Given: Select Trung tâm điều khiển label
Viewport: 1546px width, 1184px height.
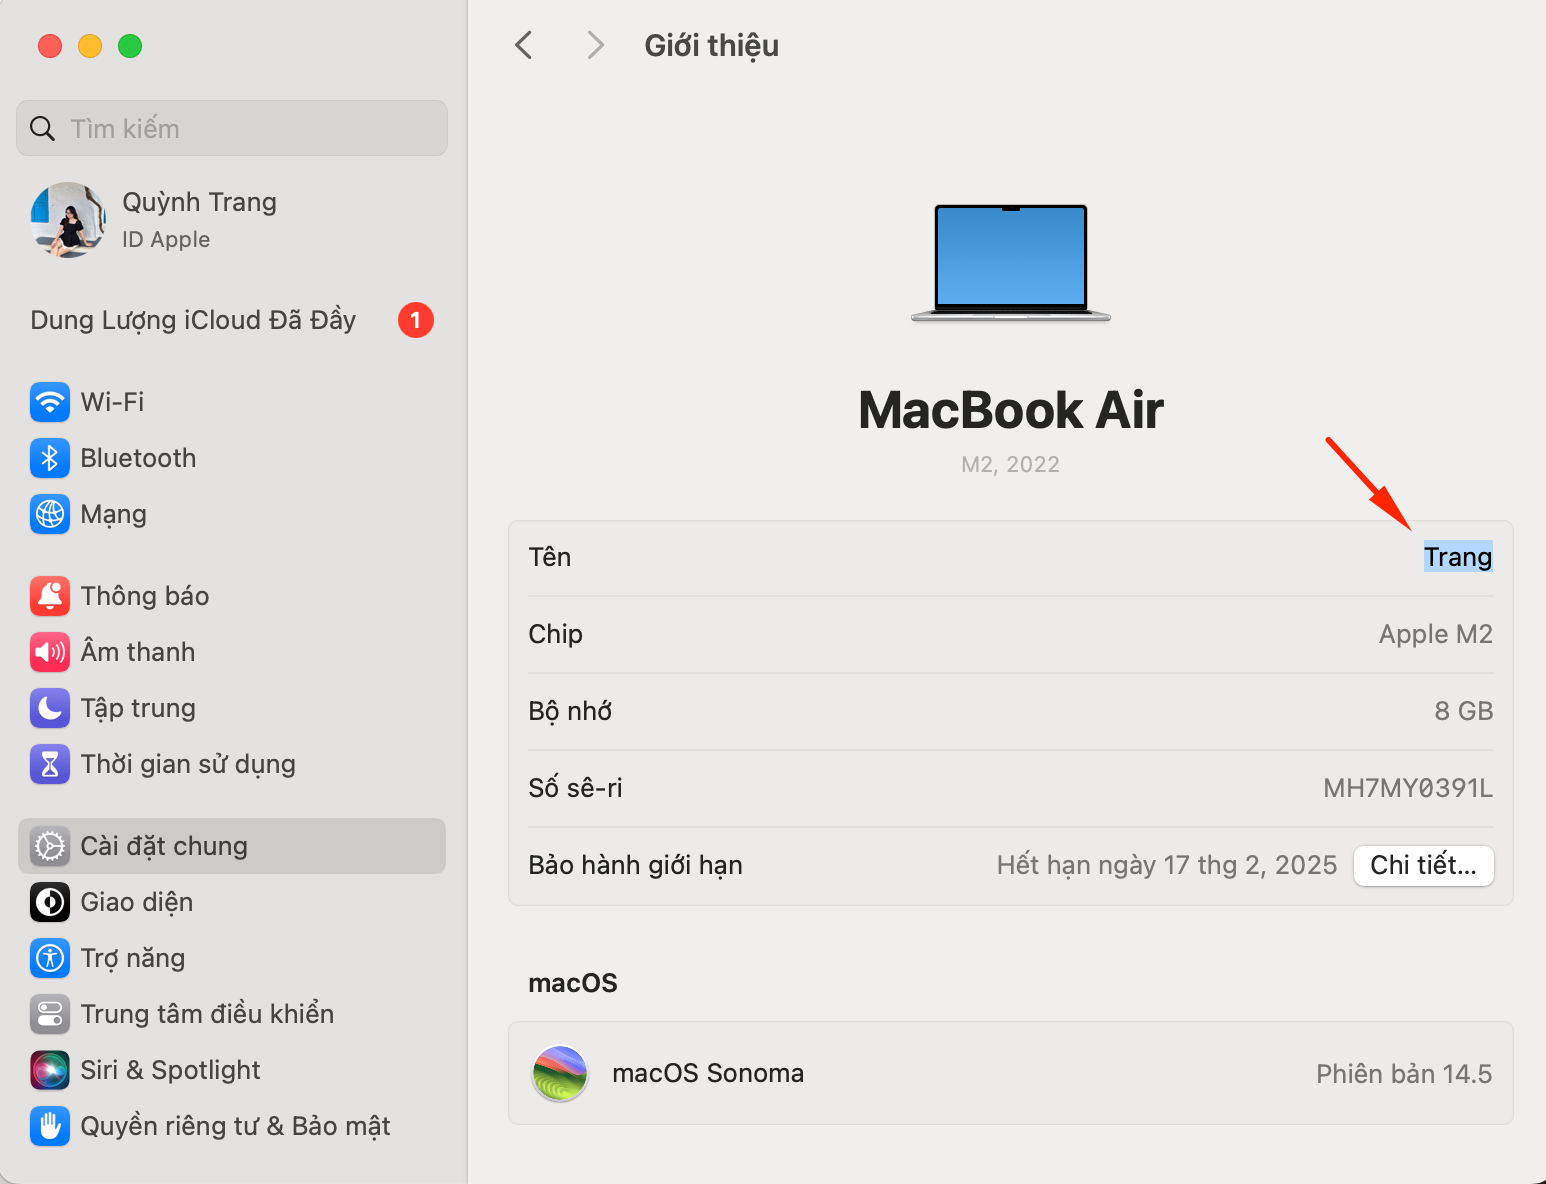Looking at the screenshot, I should tap(207, 1014).
